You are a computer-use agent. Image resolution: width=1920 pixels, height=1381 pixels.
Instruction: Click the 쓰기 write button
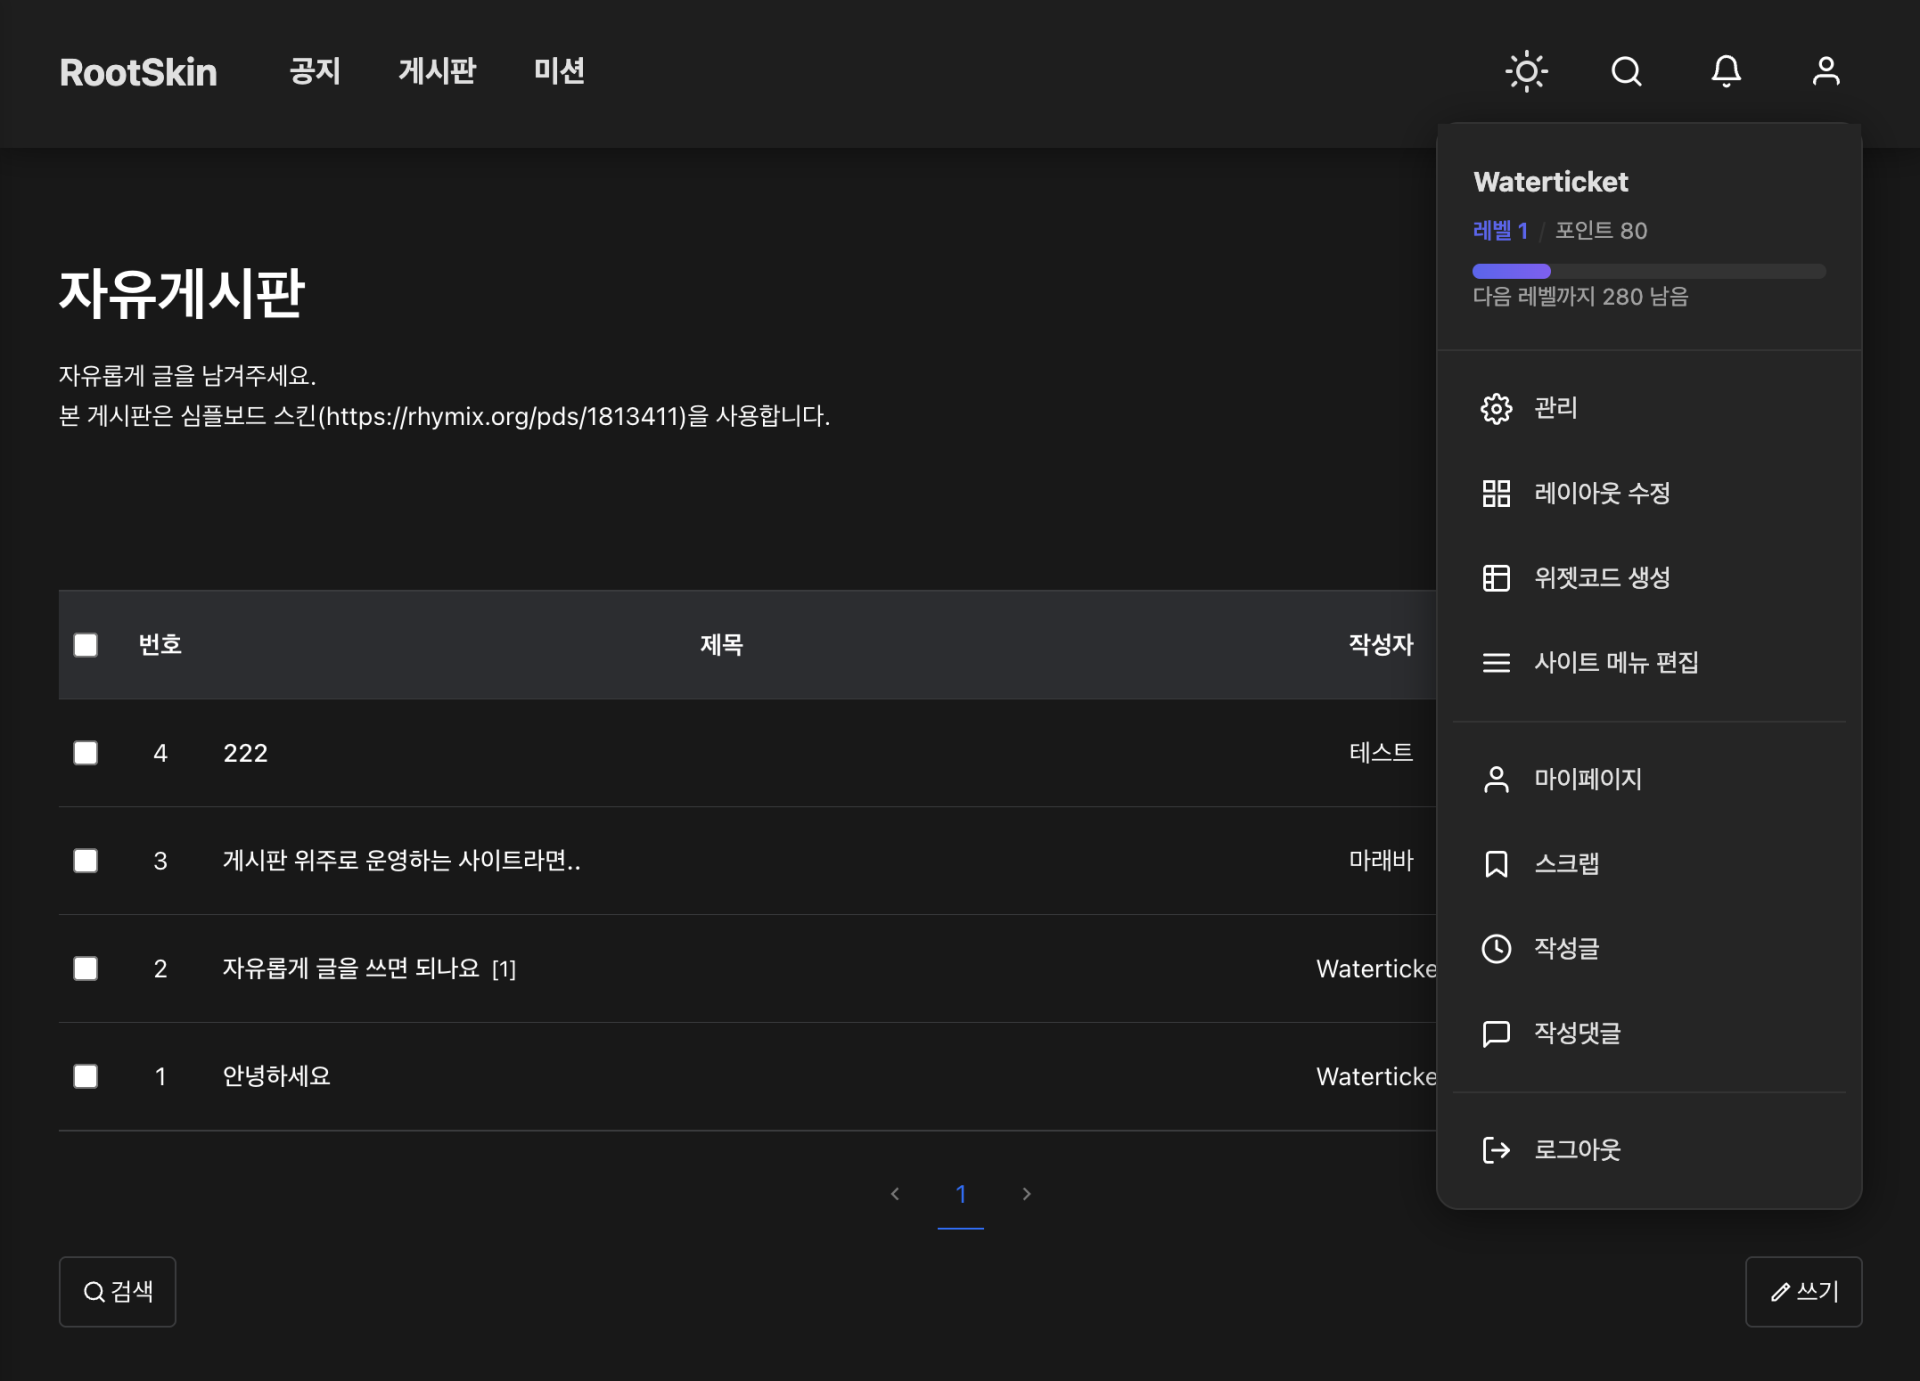point(1803,1292)
